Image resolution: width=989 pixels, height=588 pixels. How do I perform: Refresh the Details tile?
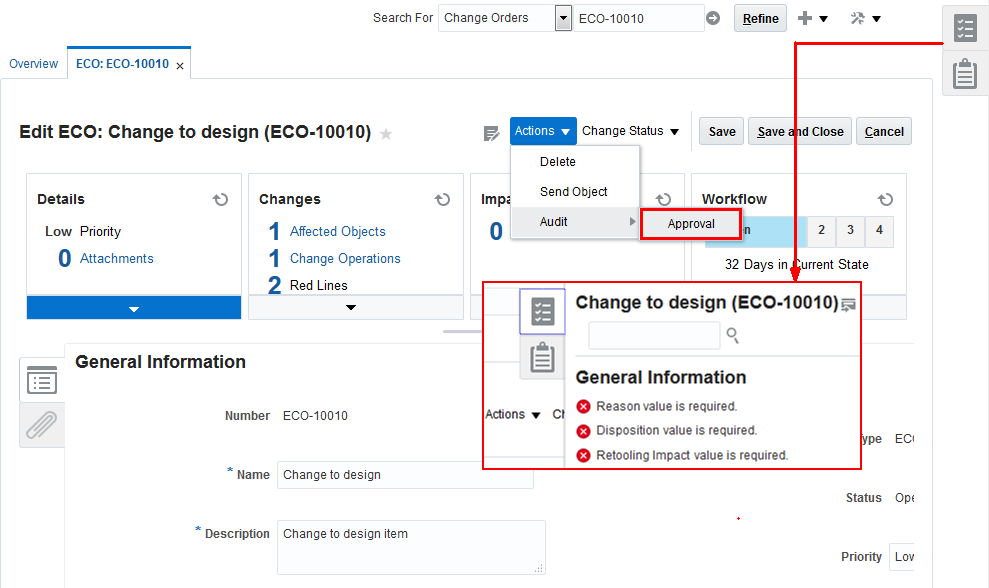tap(221, 199)
